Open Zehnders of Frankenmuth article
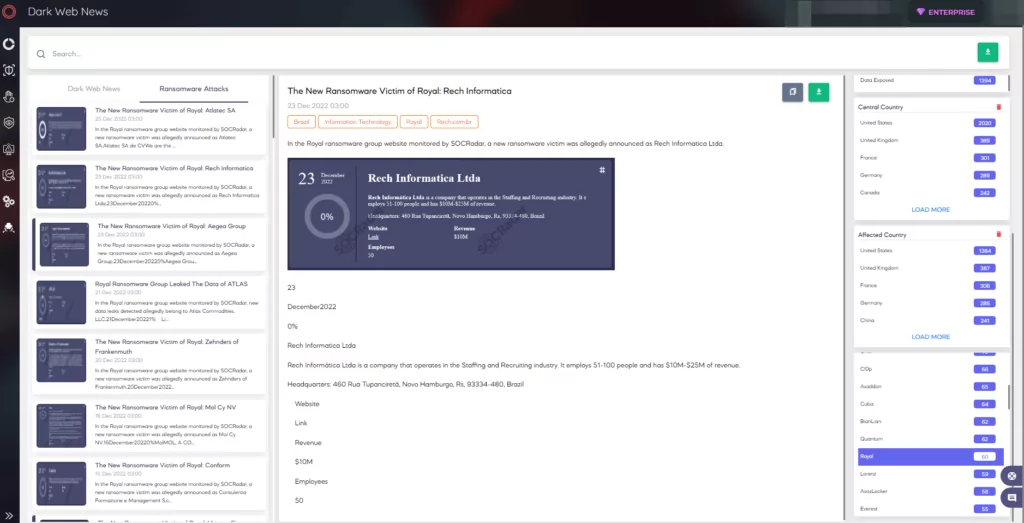Image resolution: width=1024 pixels, height=523 pixels. [x=150, y=364]
